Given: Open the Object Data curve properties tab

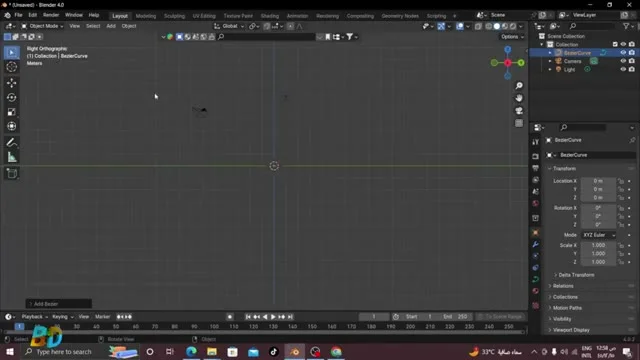Looking at the screenshot, I should pos(536,279).
